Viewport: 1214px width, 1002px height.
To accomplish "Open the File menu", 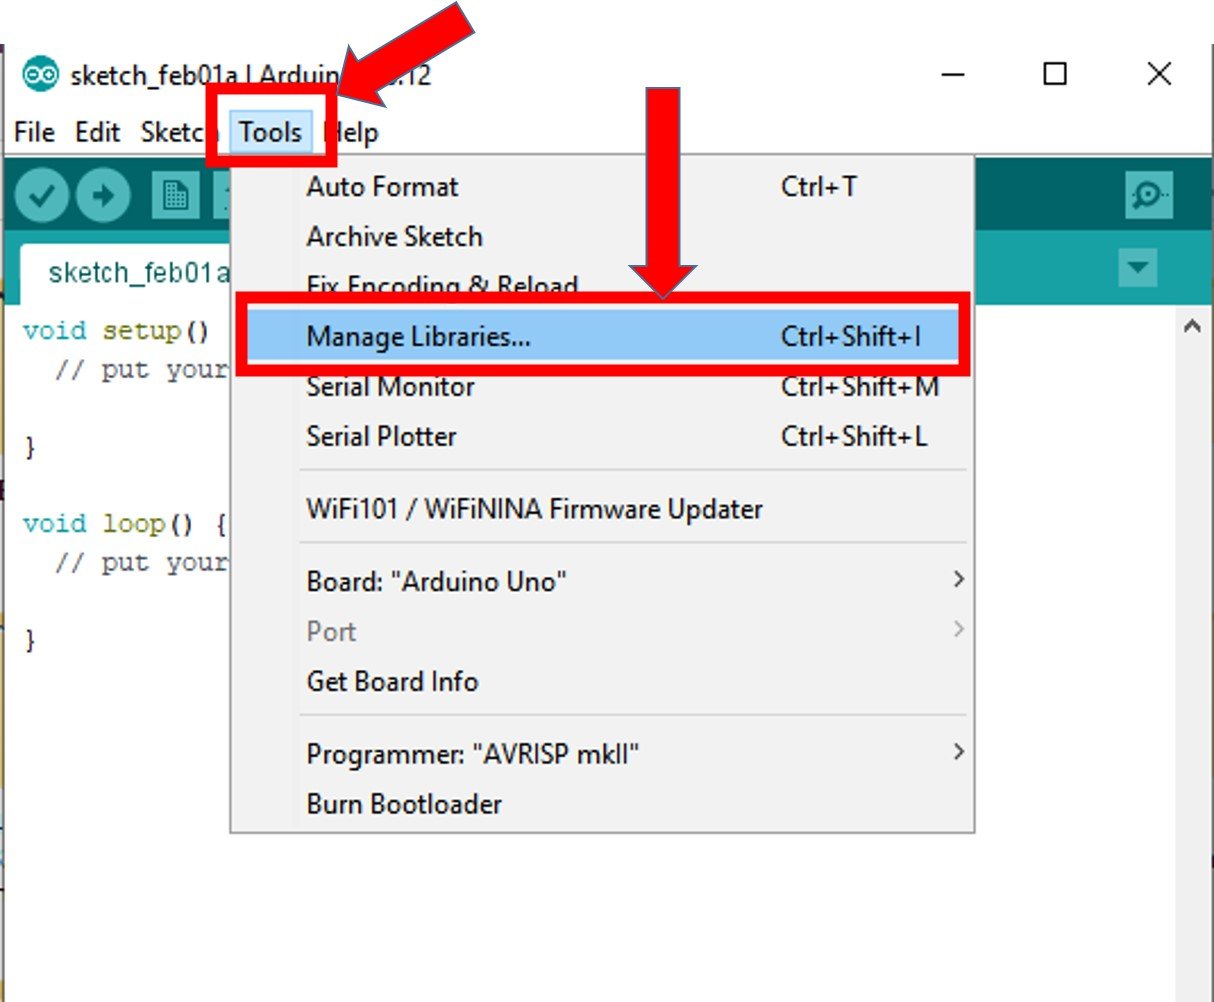I will pyautogui.click(x=34, y=132).
